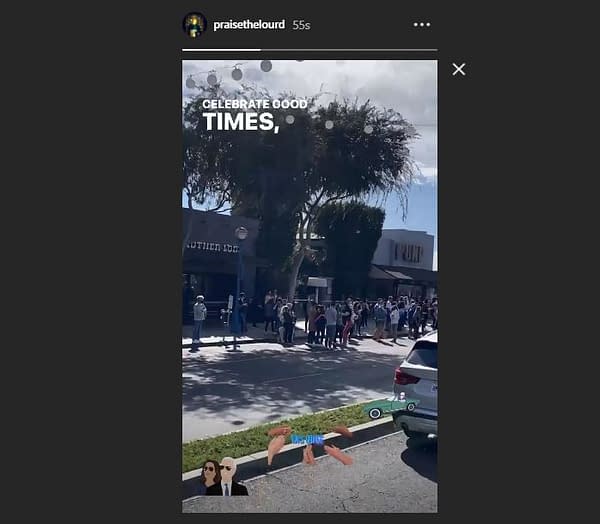Click the unfilled portion of the story progress bar

[x=349, y=50]
